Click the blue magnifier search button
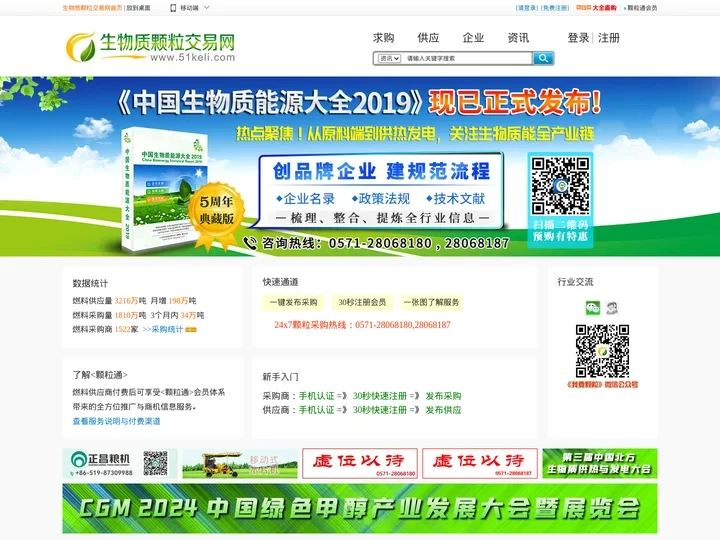Viewport: 720px width, 540px height. coord(543,58)
